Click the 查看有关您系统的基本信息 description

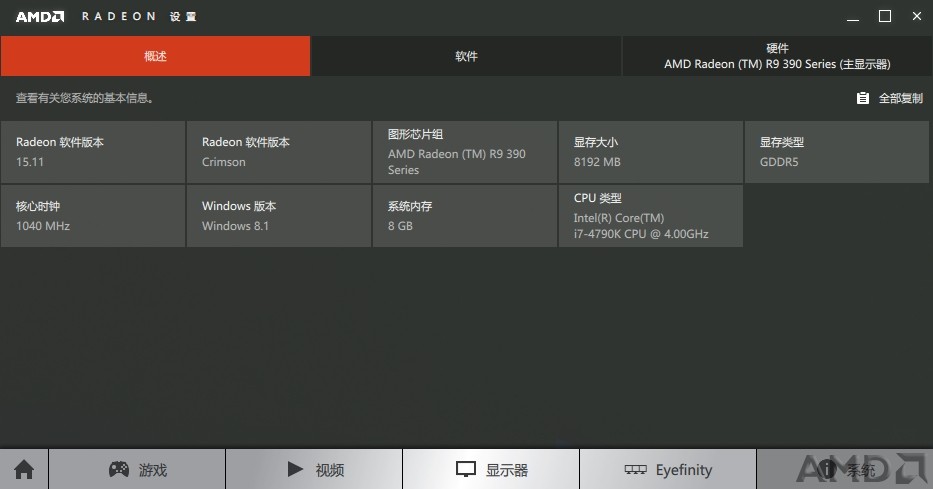point(84,98)
